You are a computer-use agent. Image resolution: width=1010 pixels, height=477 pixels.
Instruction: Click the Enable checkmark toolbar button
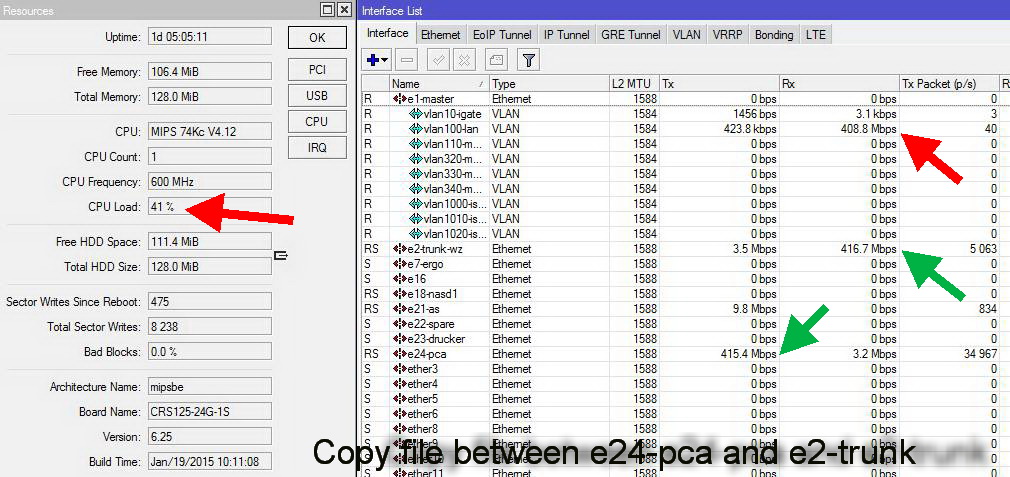click(x=438, y=61)
